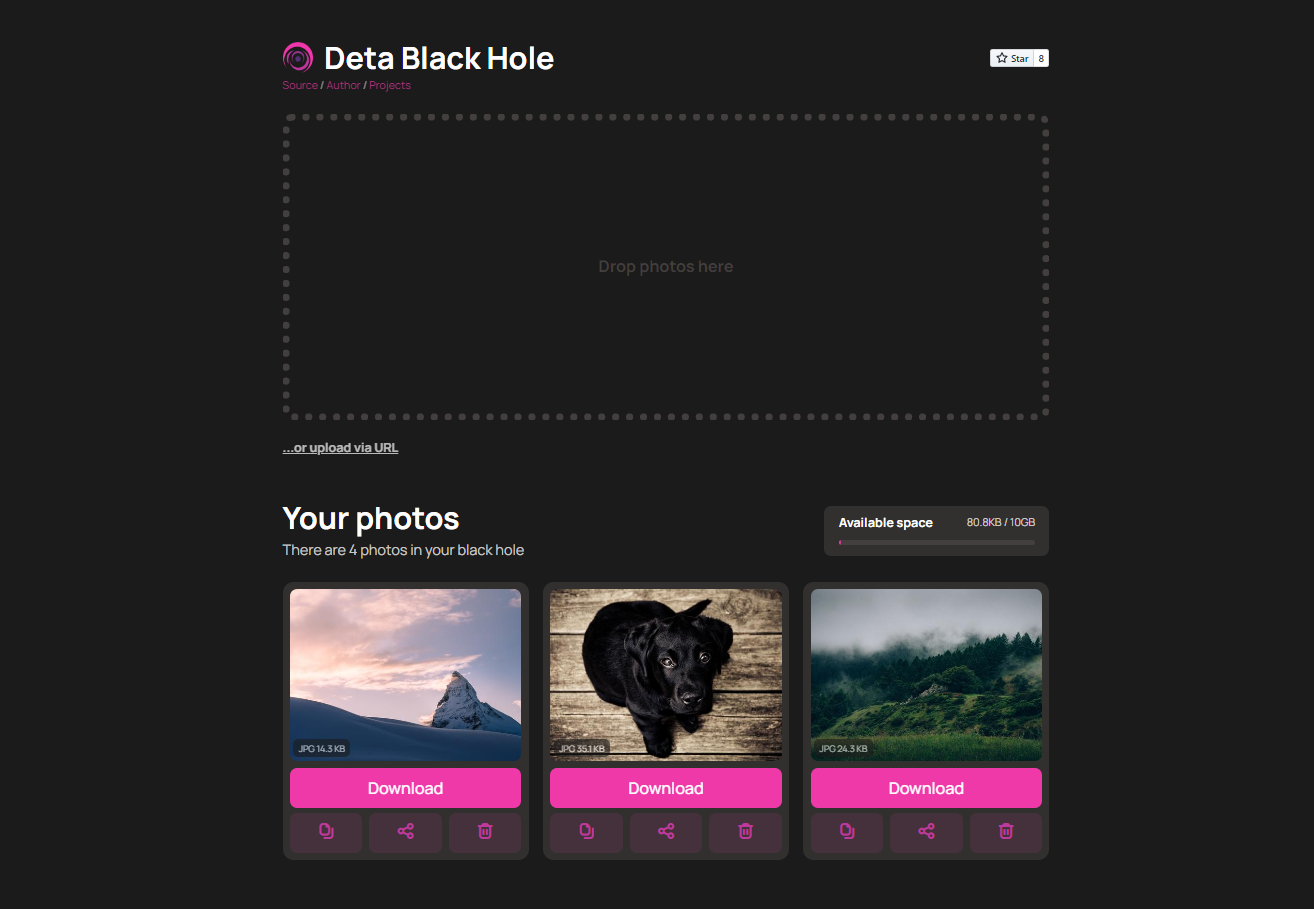Click the Drop photos here area
The height and width of the screenshot is (909, 1314).
click(x=666, y=266)
